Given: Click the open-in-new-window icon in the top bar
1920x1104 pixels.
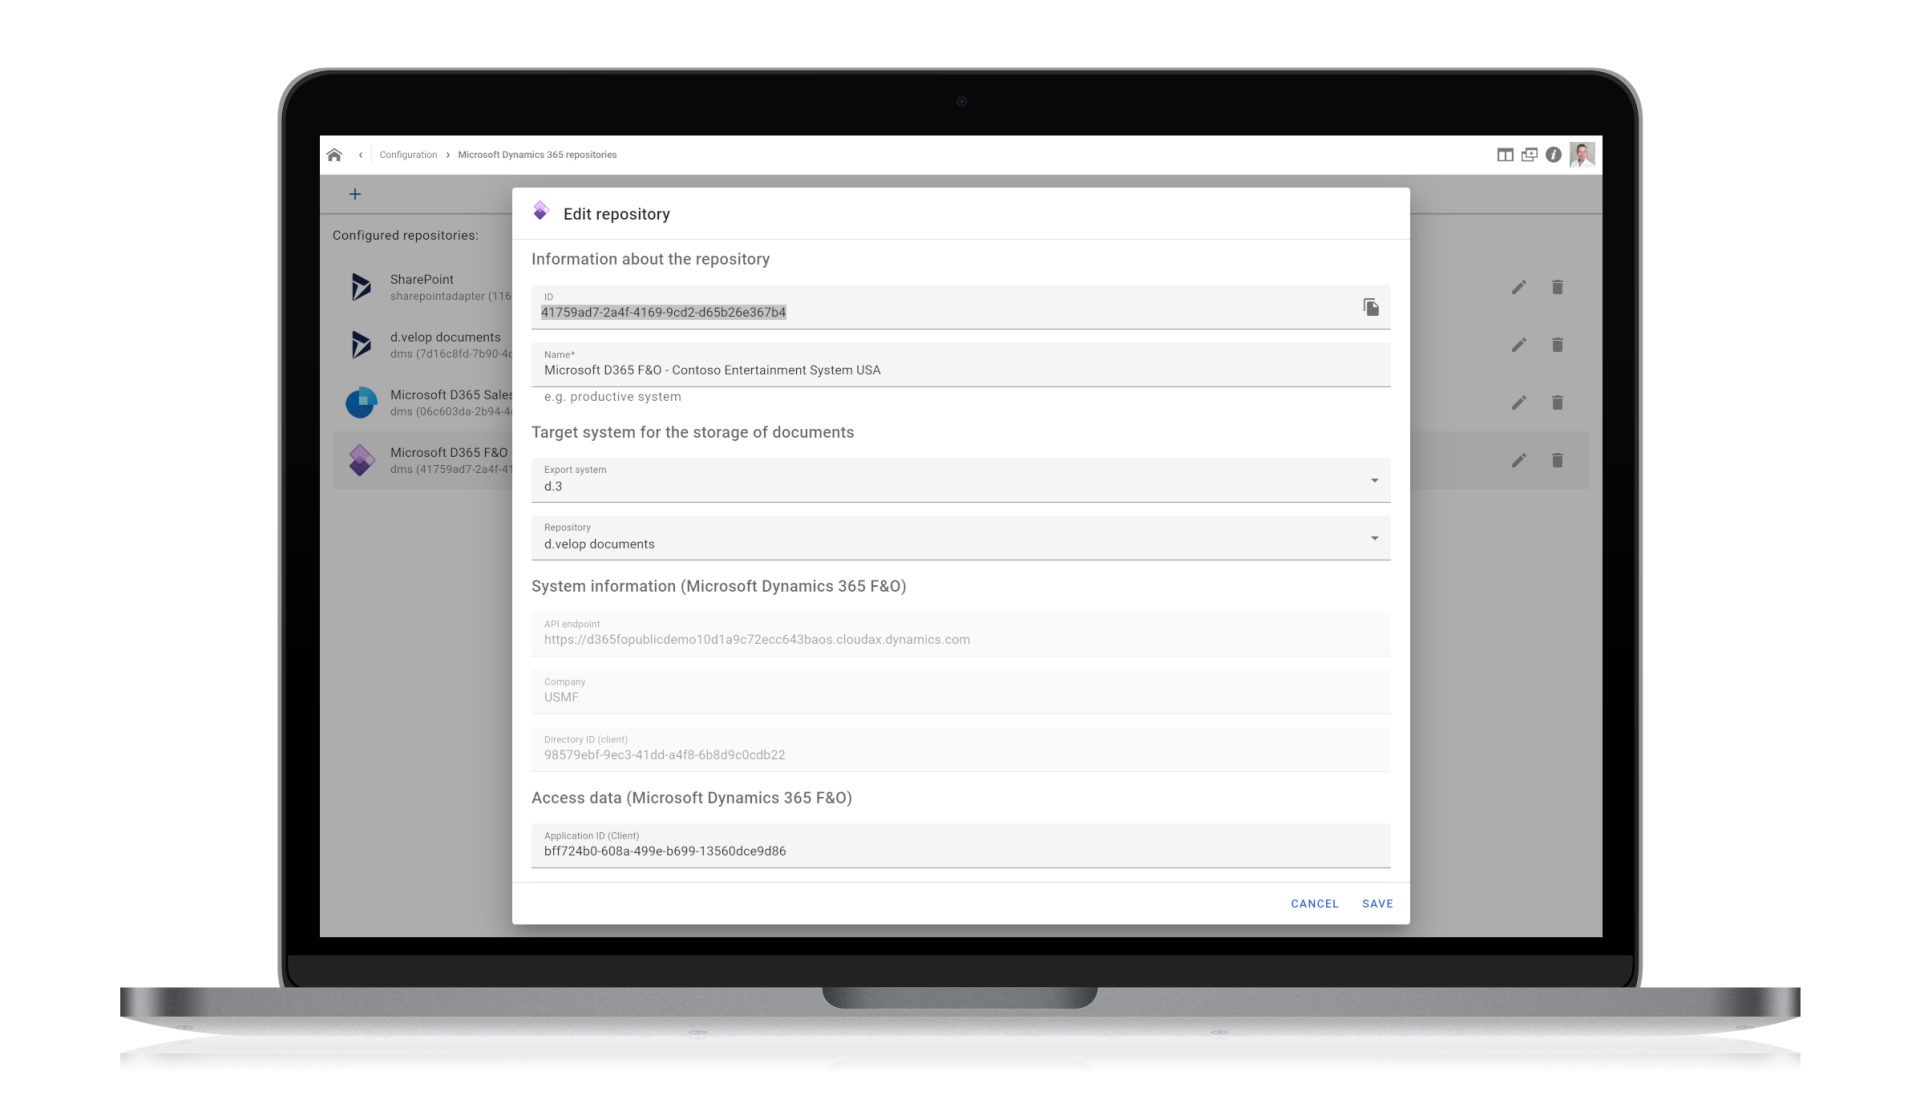Looking at the screenshot, I should [1528, 155].
